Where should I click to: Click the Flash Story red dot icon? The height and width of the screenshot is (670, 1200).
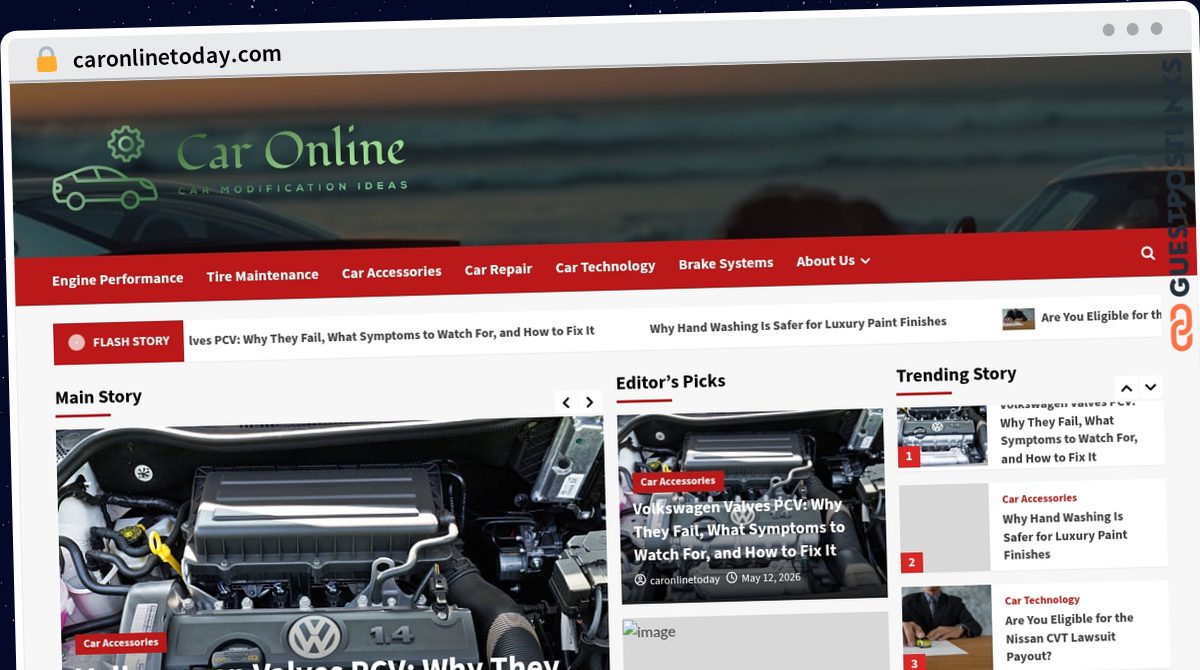[x=76, y=343]
